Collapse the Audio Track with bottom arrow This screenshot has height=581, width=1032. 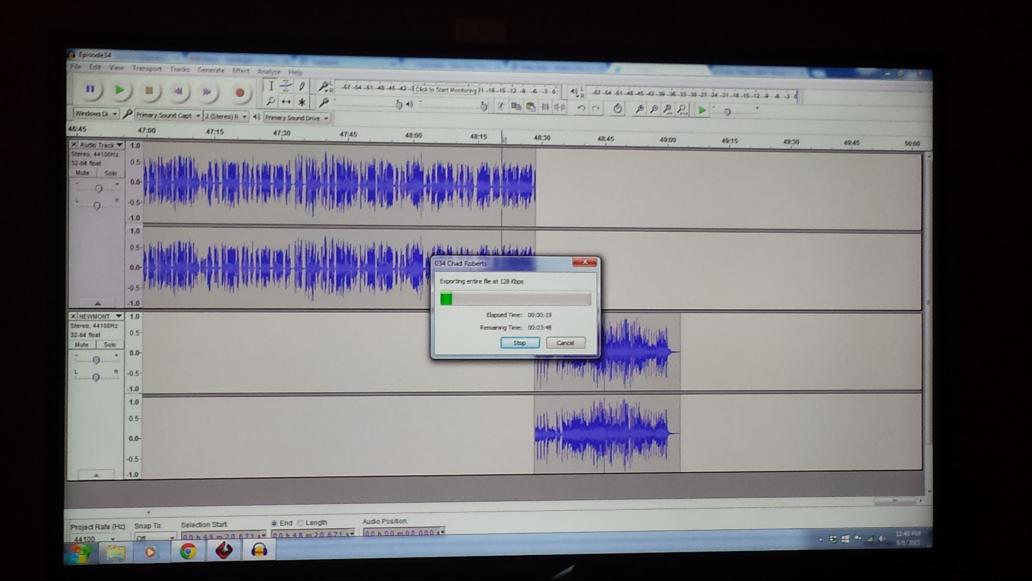tap(97, 303)
